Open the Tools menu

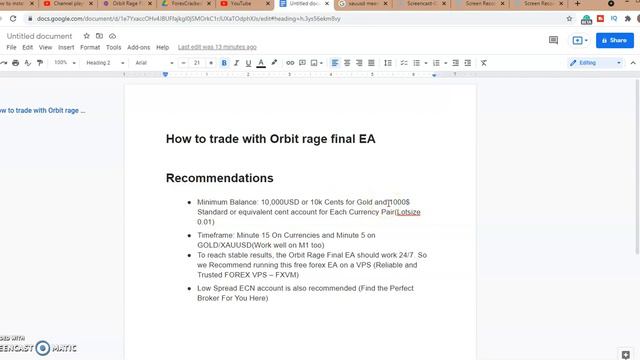pos(113,47)
